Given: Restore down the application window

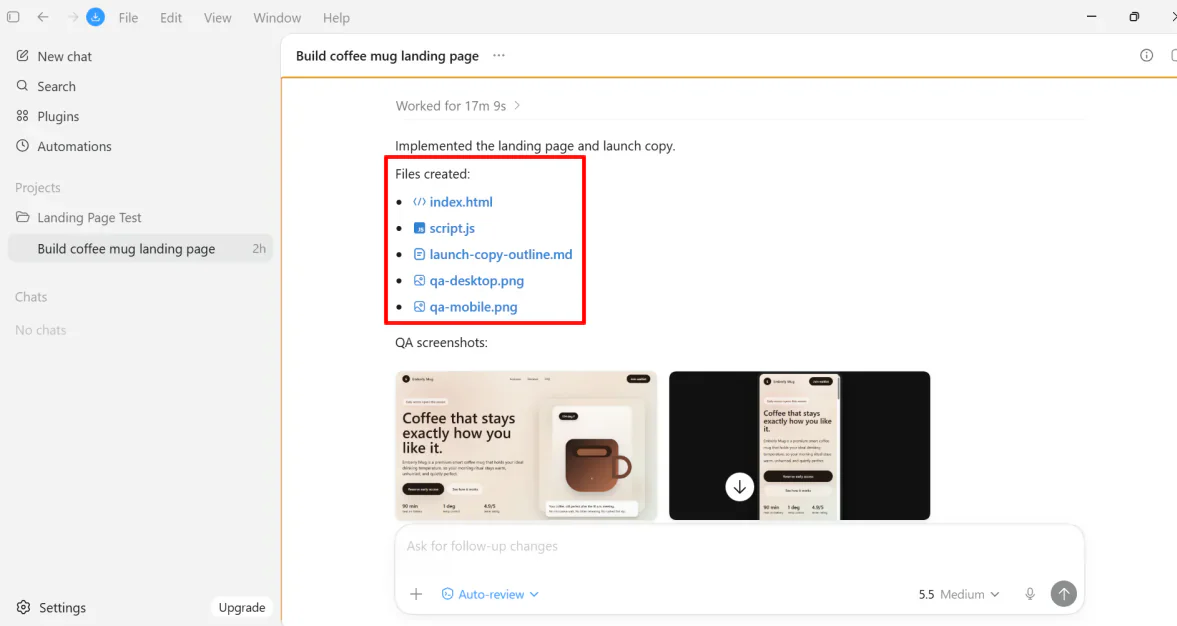Looking at the screenshot, I should tap(1133, 17).
